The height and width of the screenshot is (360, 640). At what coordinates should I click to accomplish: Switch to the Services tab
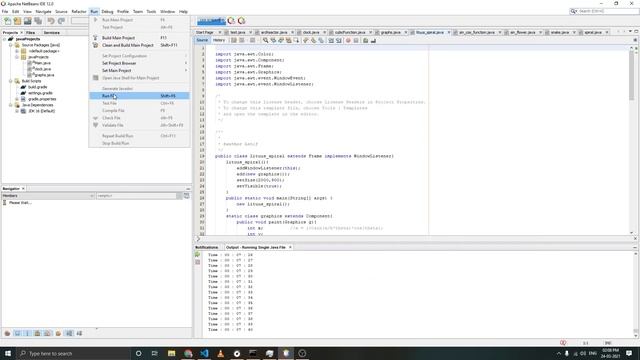coord(51,33)
